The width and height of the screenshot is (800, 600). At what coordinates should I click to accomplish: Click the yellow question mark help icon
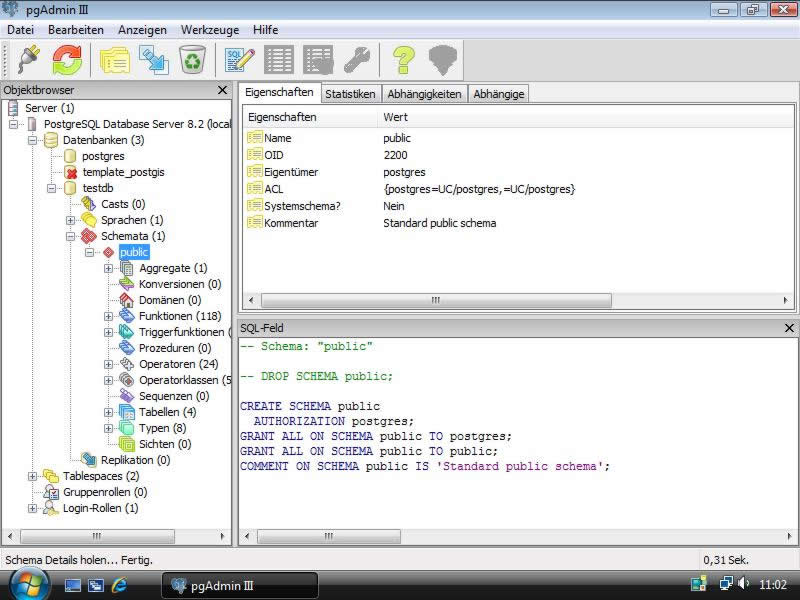click(404, 60)
